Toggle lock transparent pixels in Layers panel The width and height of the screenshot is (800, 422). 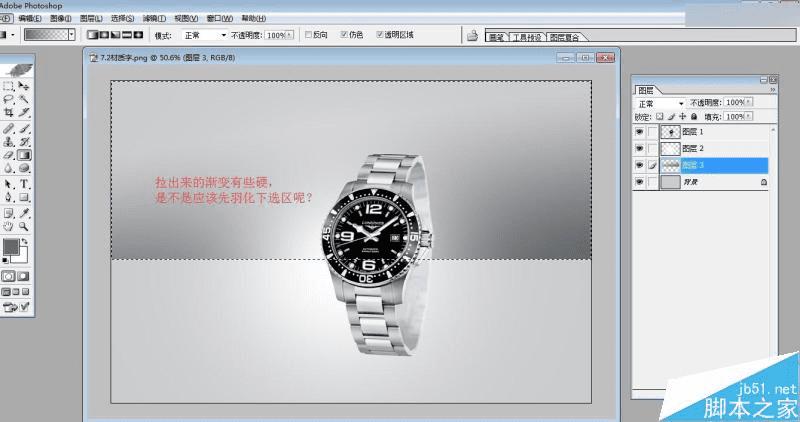(x=659, y=117)
